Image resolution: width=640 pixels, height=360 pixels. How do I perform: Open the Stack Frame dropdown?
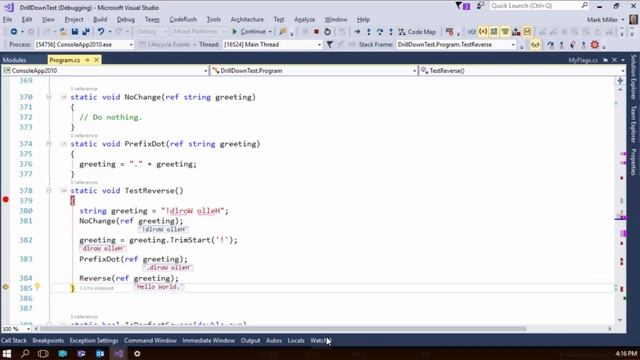(x=457, y=44)
